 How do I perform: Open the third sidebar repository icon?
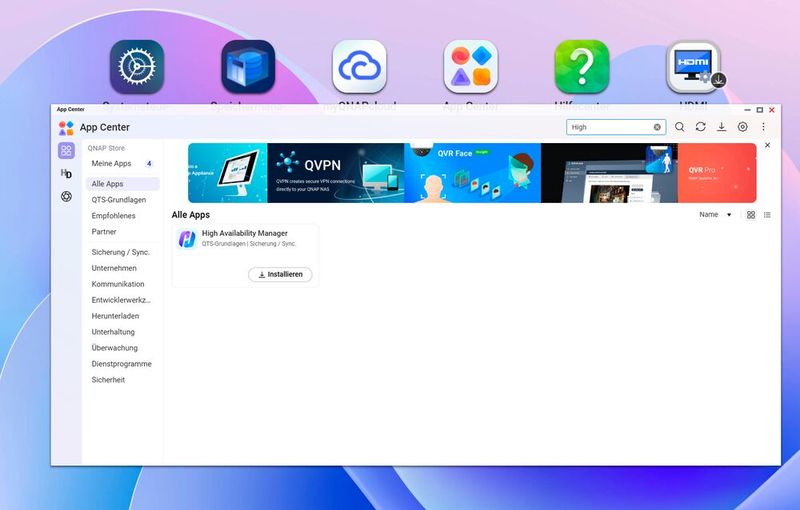point(66,196)
